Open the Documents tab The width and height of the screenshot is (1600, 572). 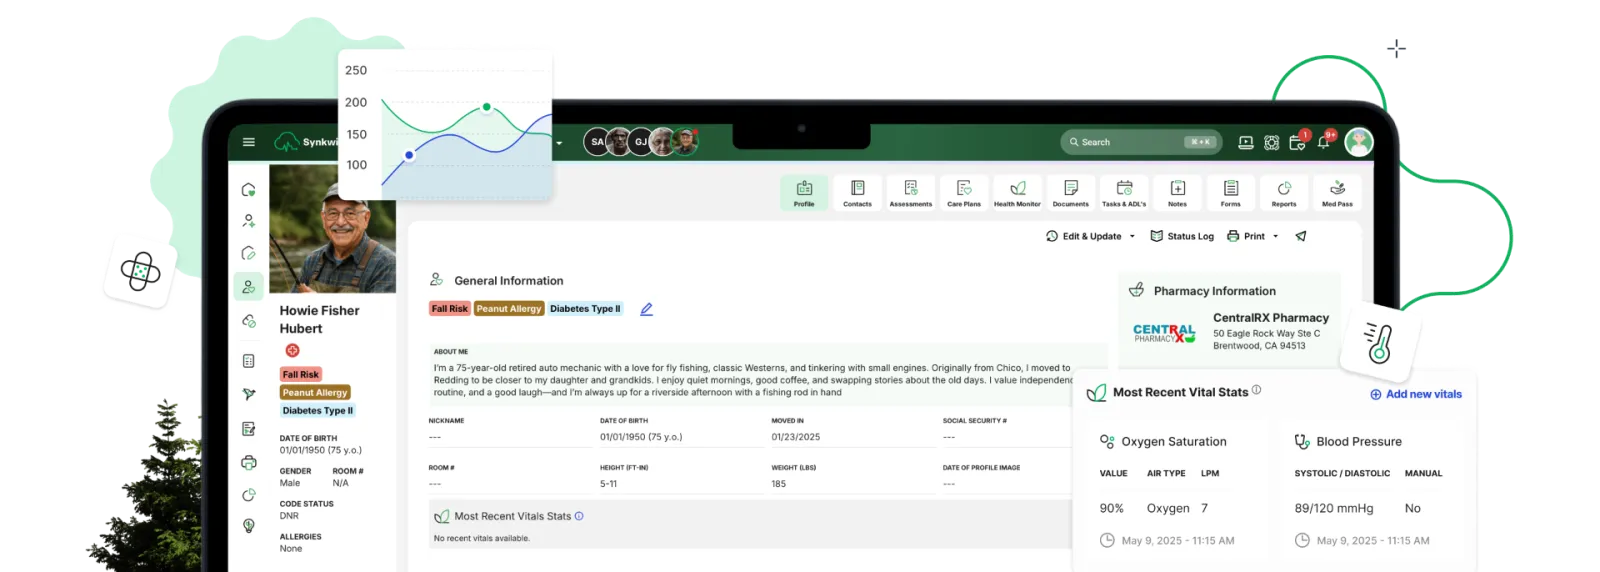pos(1071,193)
